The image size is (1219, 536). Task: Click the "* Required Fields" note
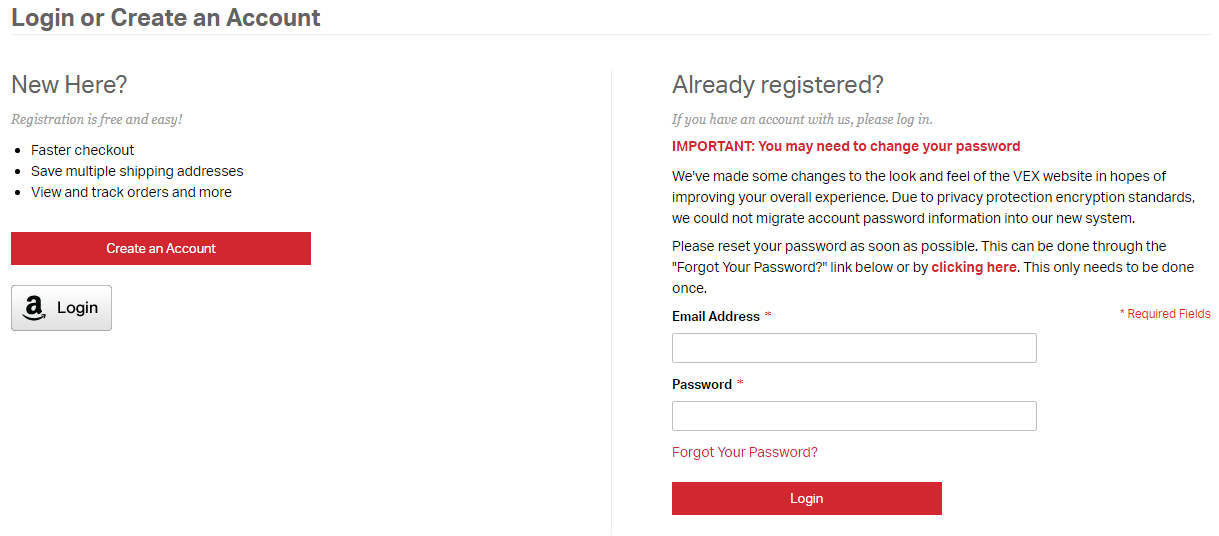pos(1165,314)
